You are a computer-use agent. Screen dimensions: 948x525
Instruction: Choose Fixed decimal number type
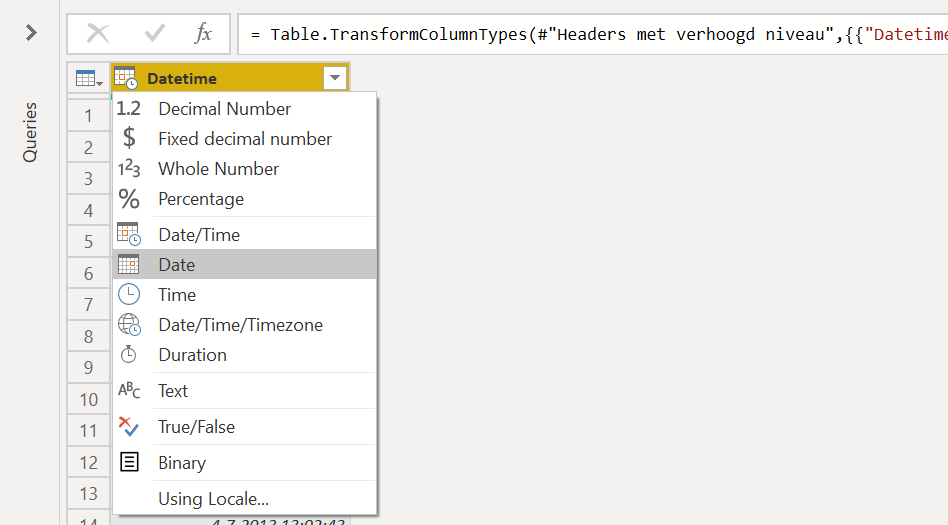click(244, 139)
